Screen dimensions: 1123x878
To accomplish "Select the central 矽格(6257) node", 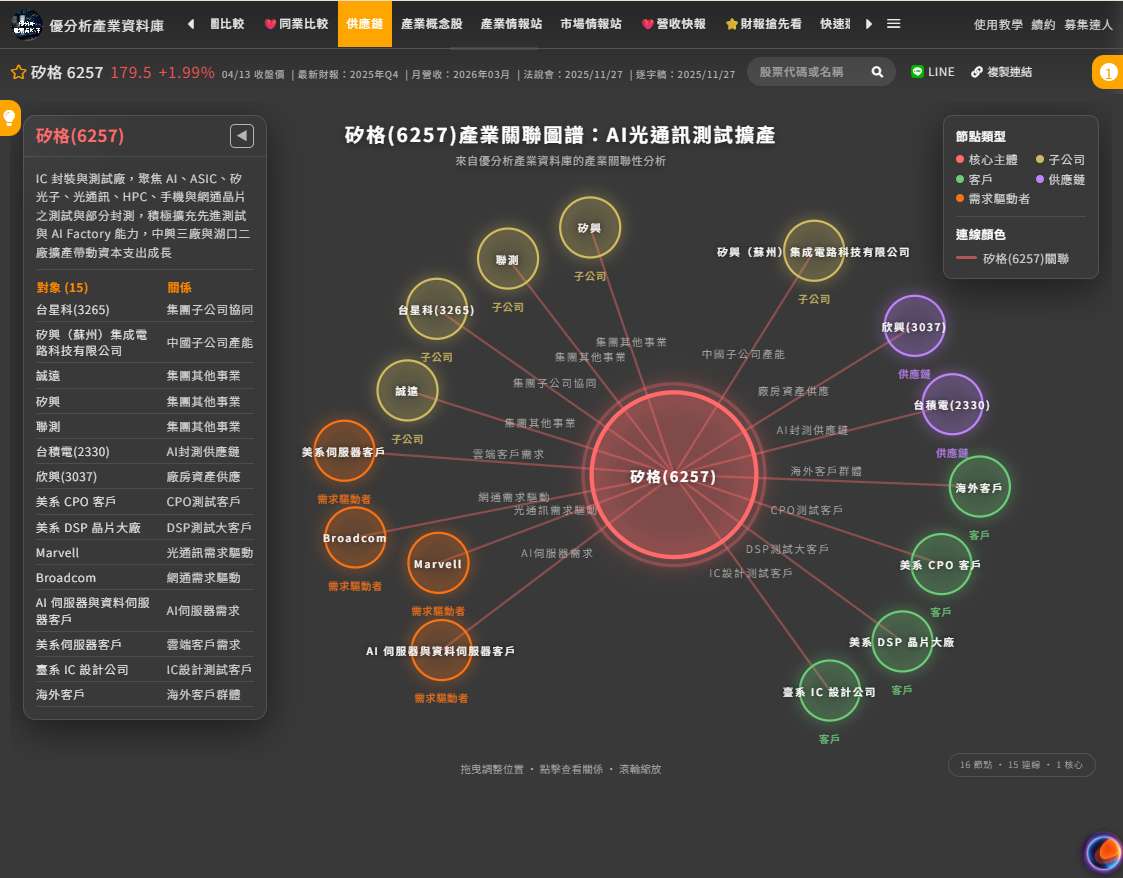I will (x=672, y=476).
